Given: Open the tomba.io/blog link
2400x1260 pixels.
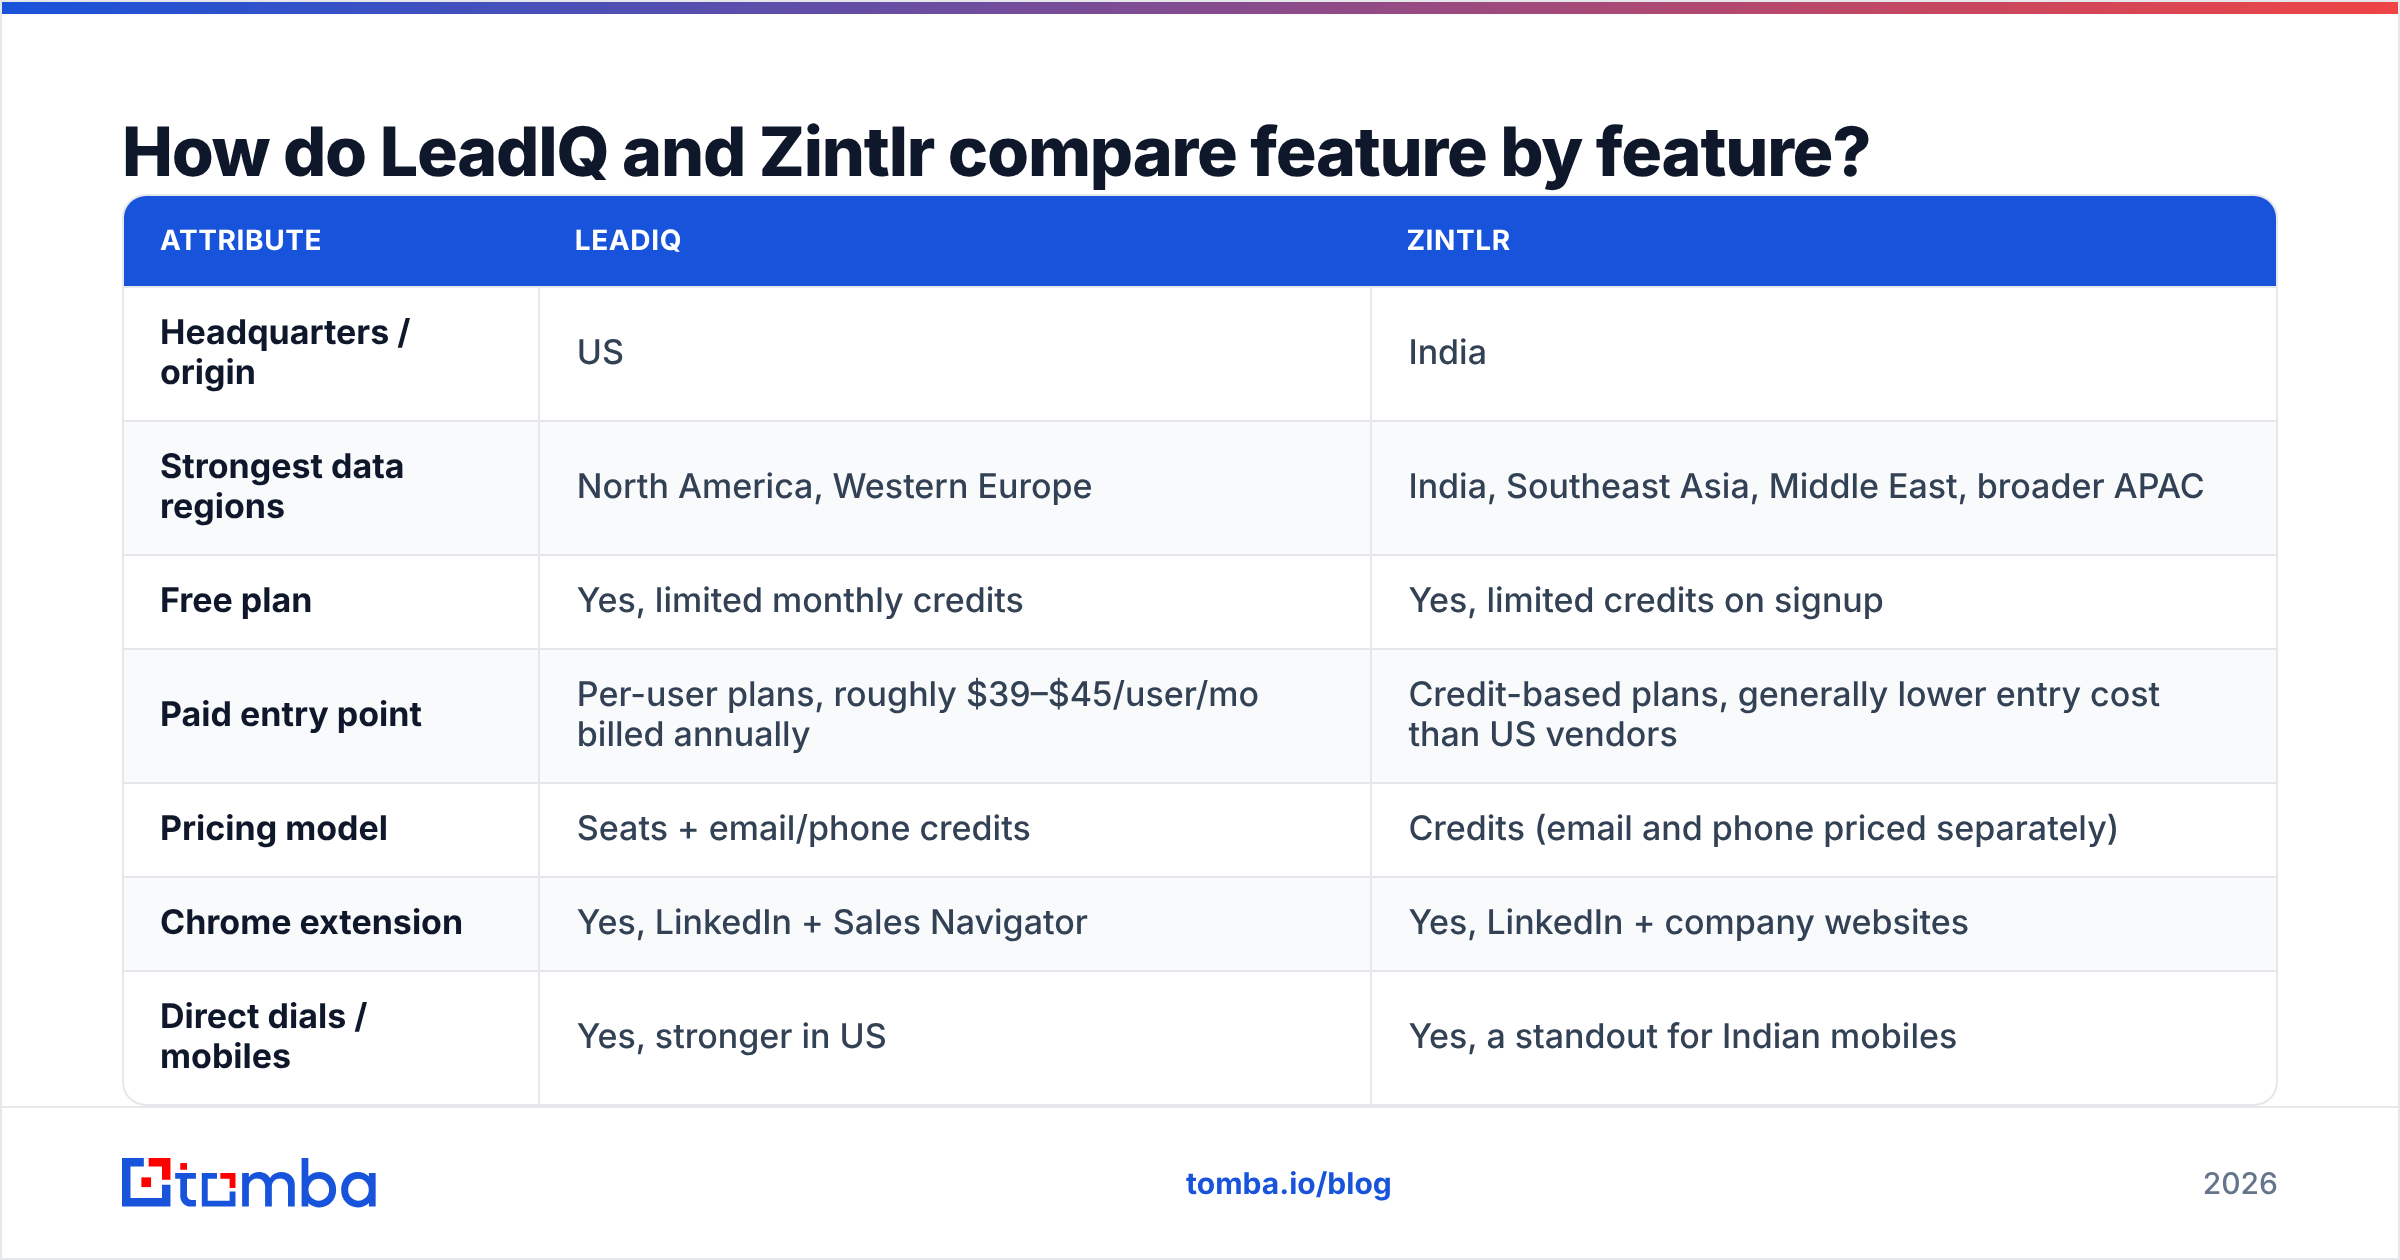Looking at the screenshot, I should click(x=1288, y=1184).
